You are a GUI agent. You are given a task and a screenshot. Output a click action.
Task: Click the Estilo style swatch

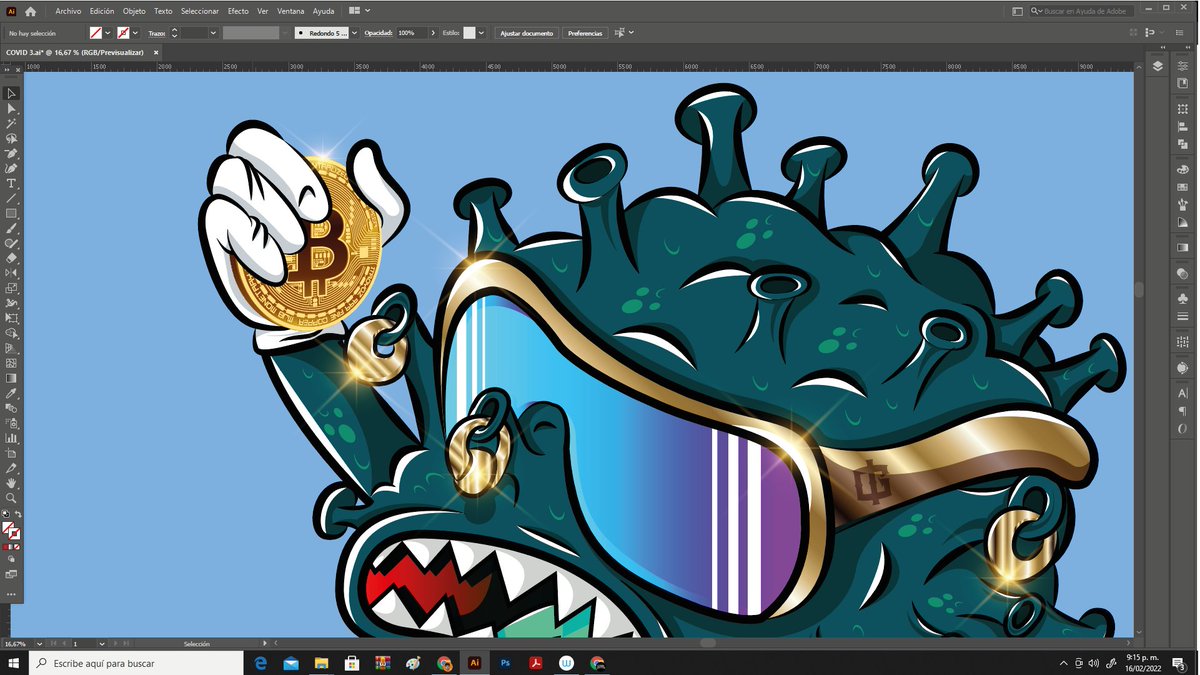click(x=469, y=33)
